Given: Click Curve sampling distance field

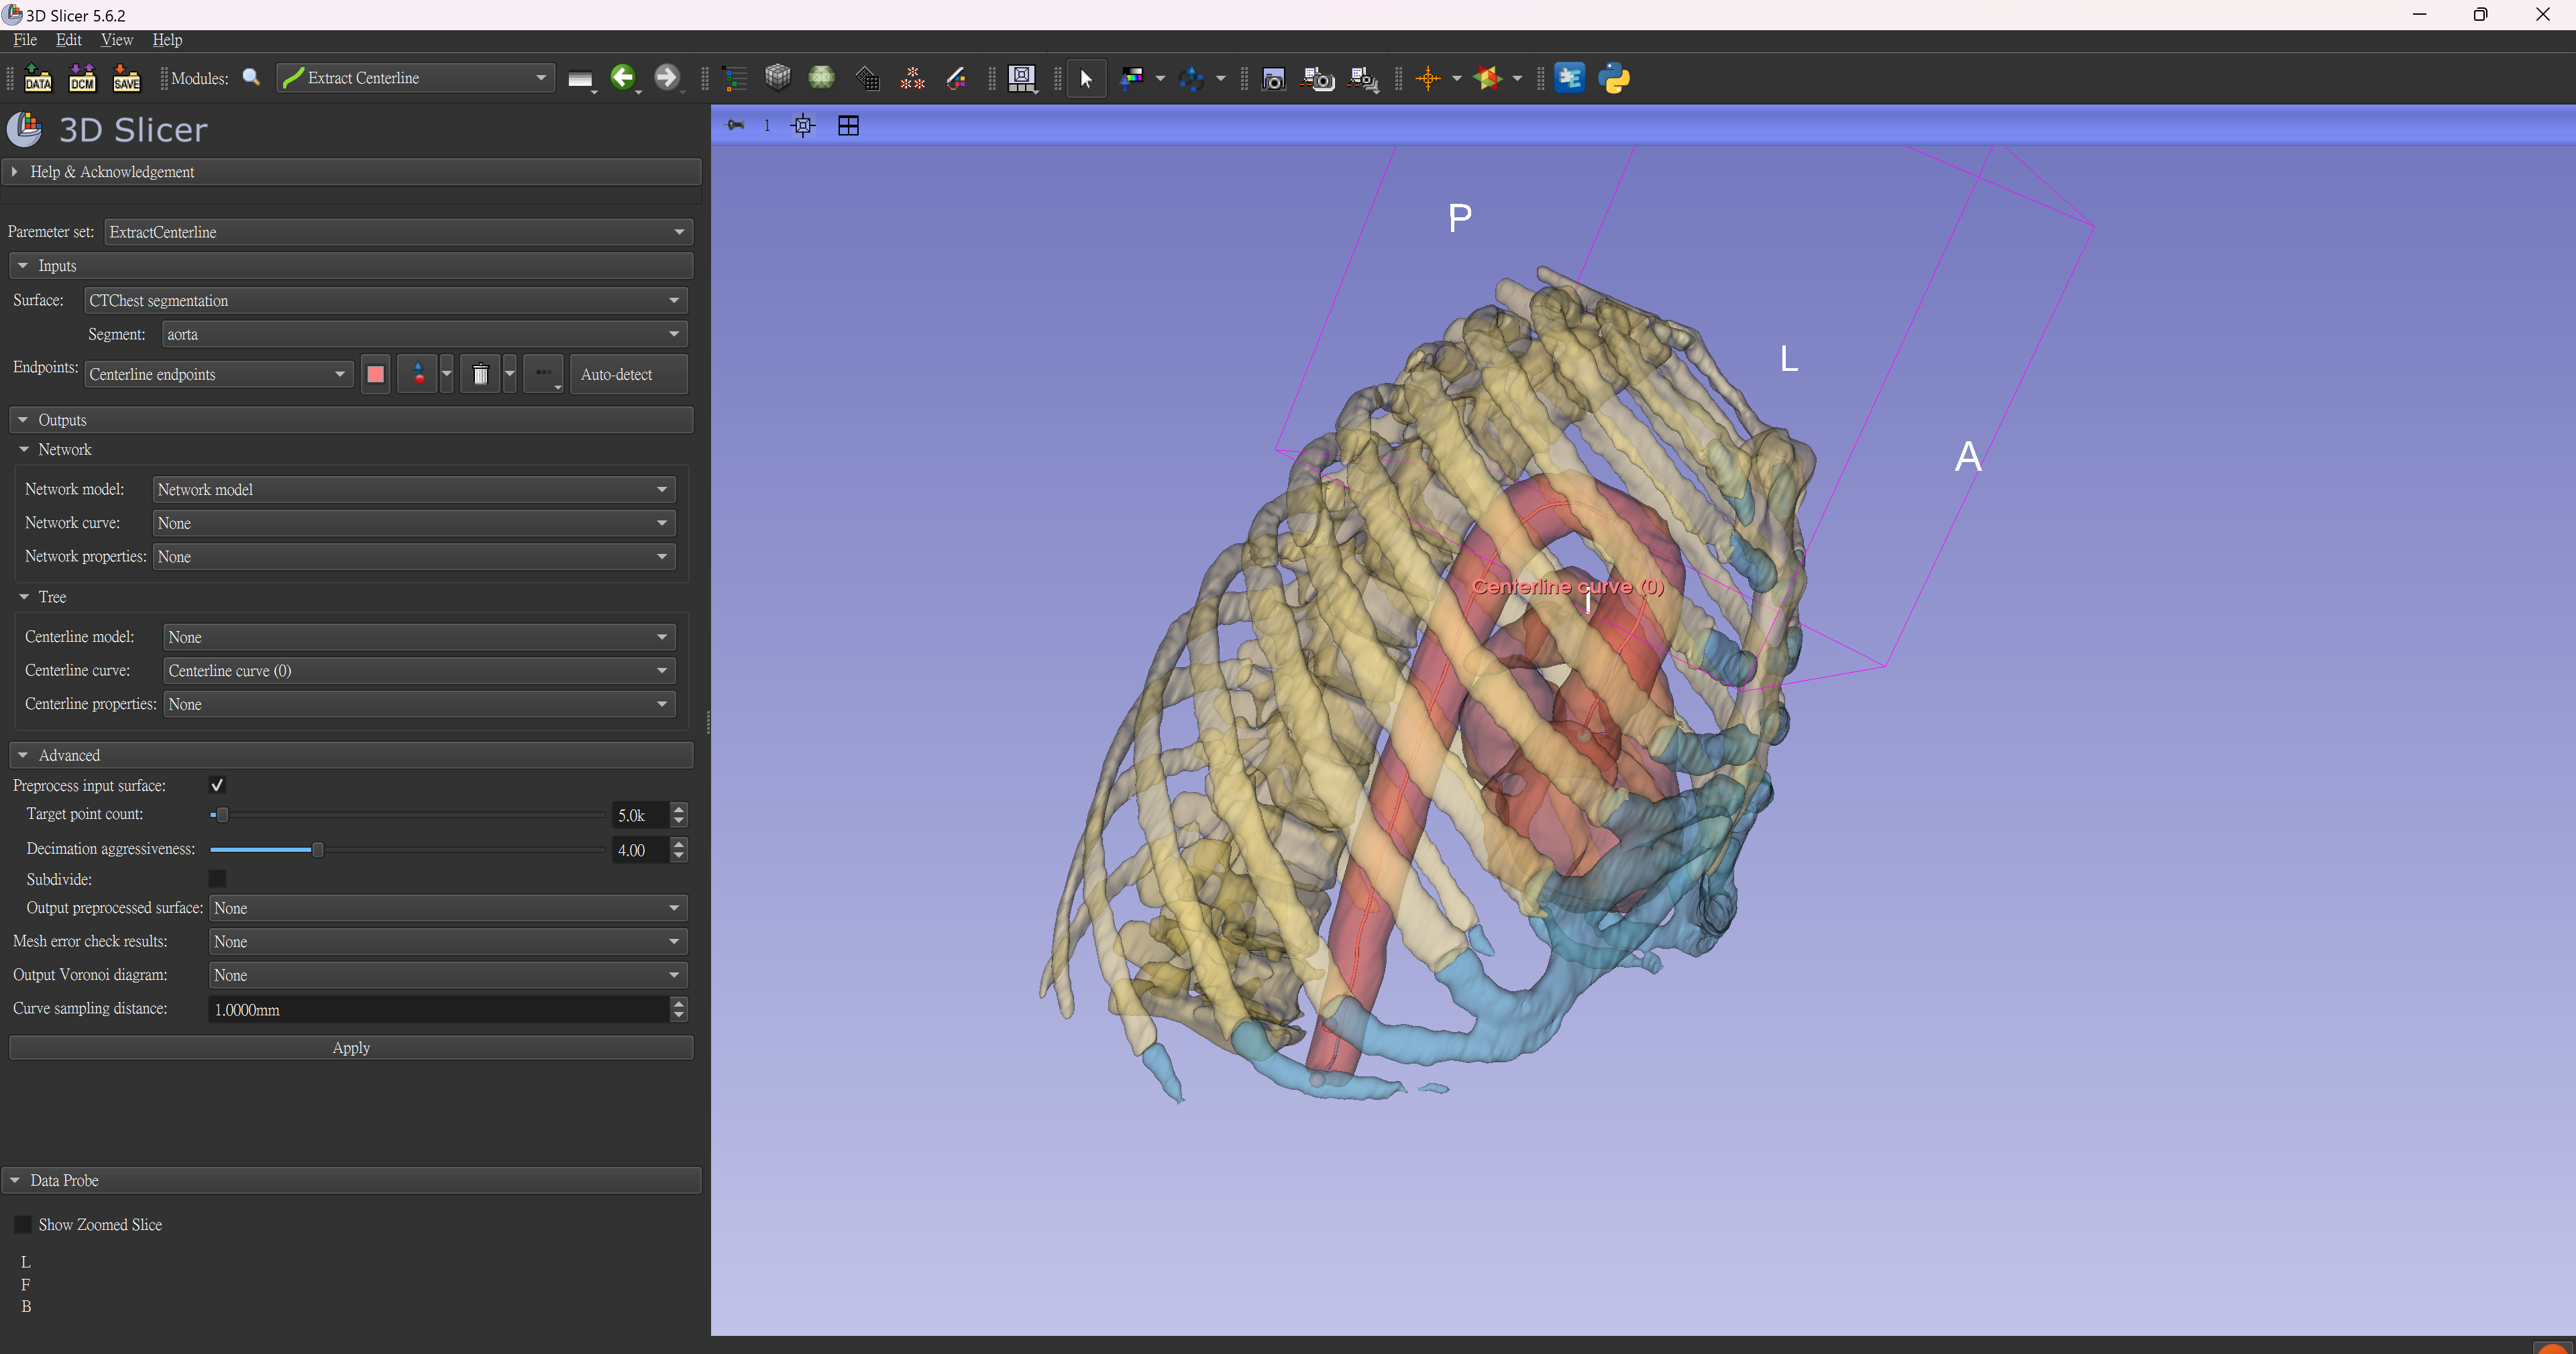Looking at the screenshot, I should (x=438, y=1009).
